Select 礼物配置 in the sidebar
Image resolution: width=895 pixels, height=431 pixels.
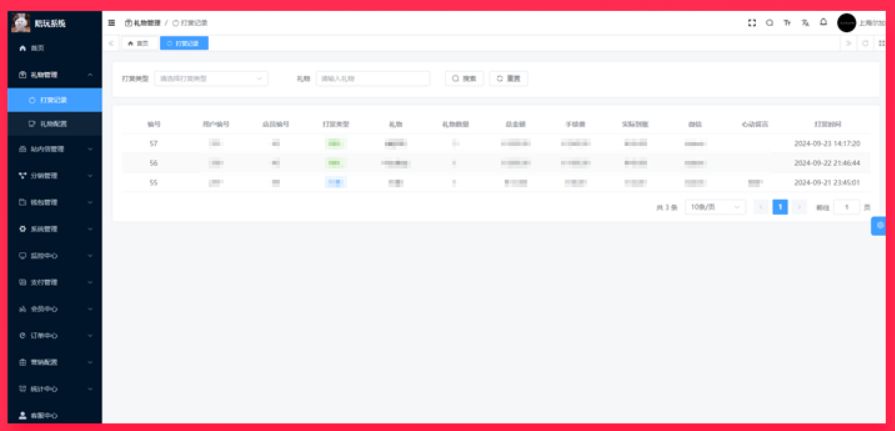[55, 124]
